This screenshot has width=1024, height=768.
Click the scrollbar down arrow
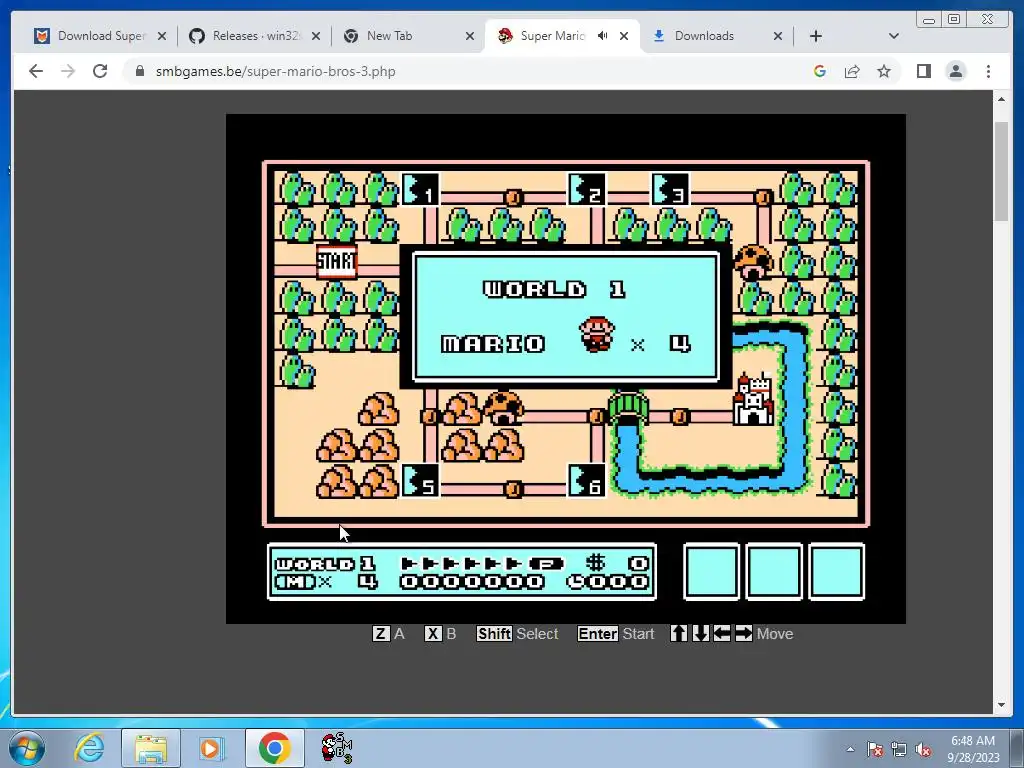click(x=1001, y=705)
